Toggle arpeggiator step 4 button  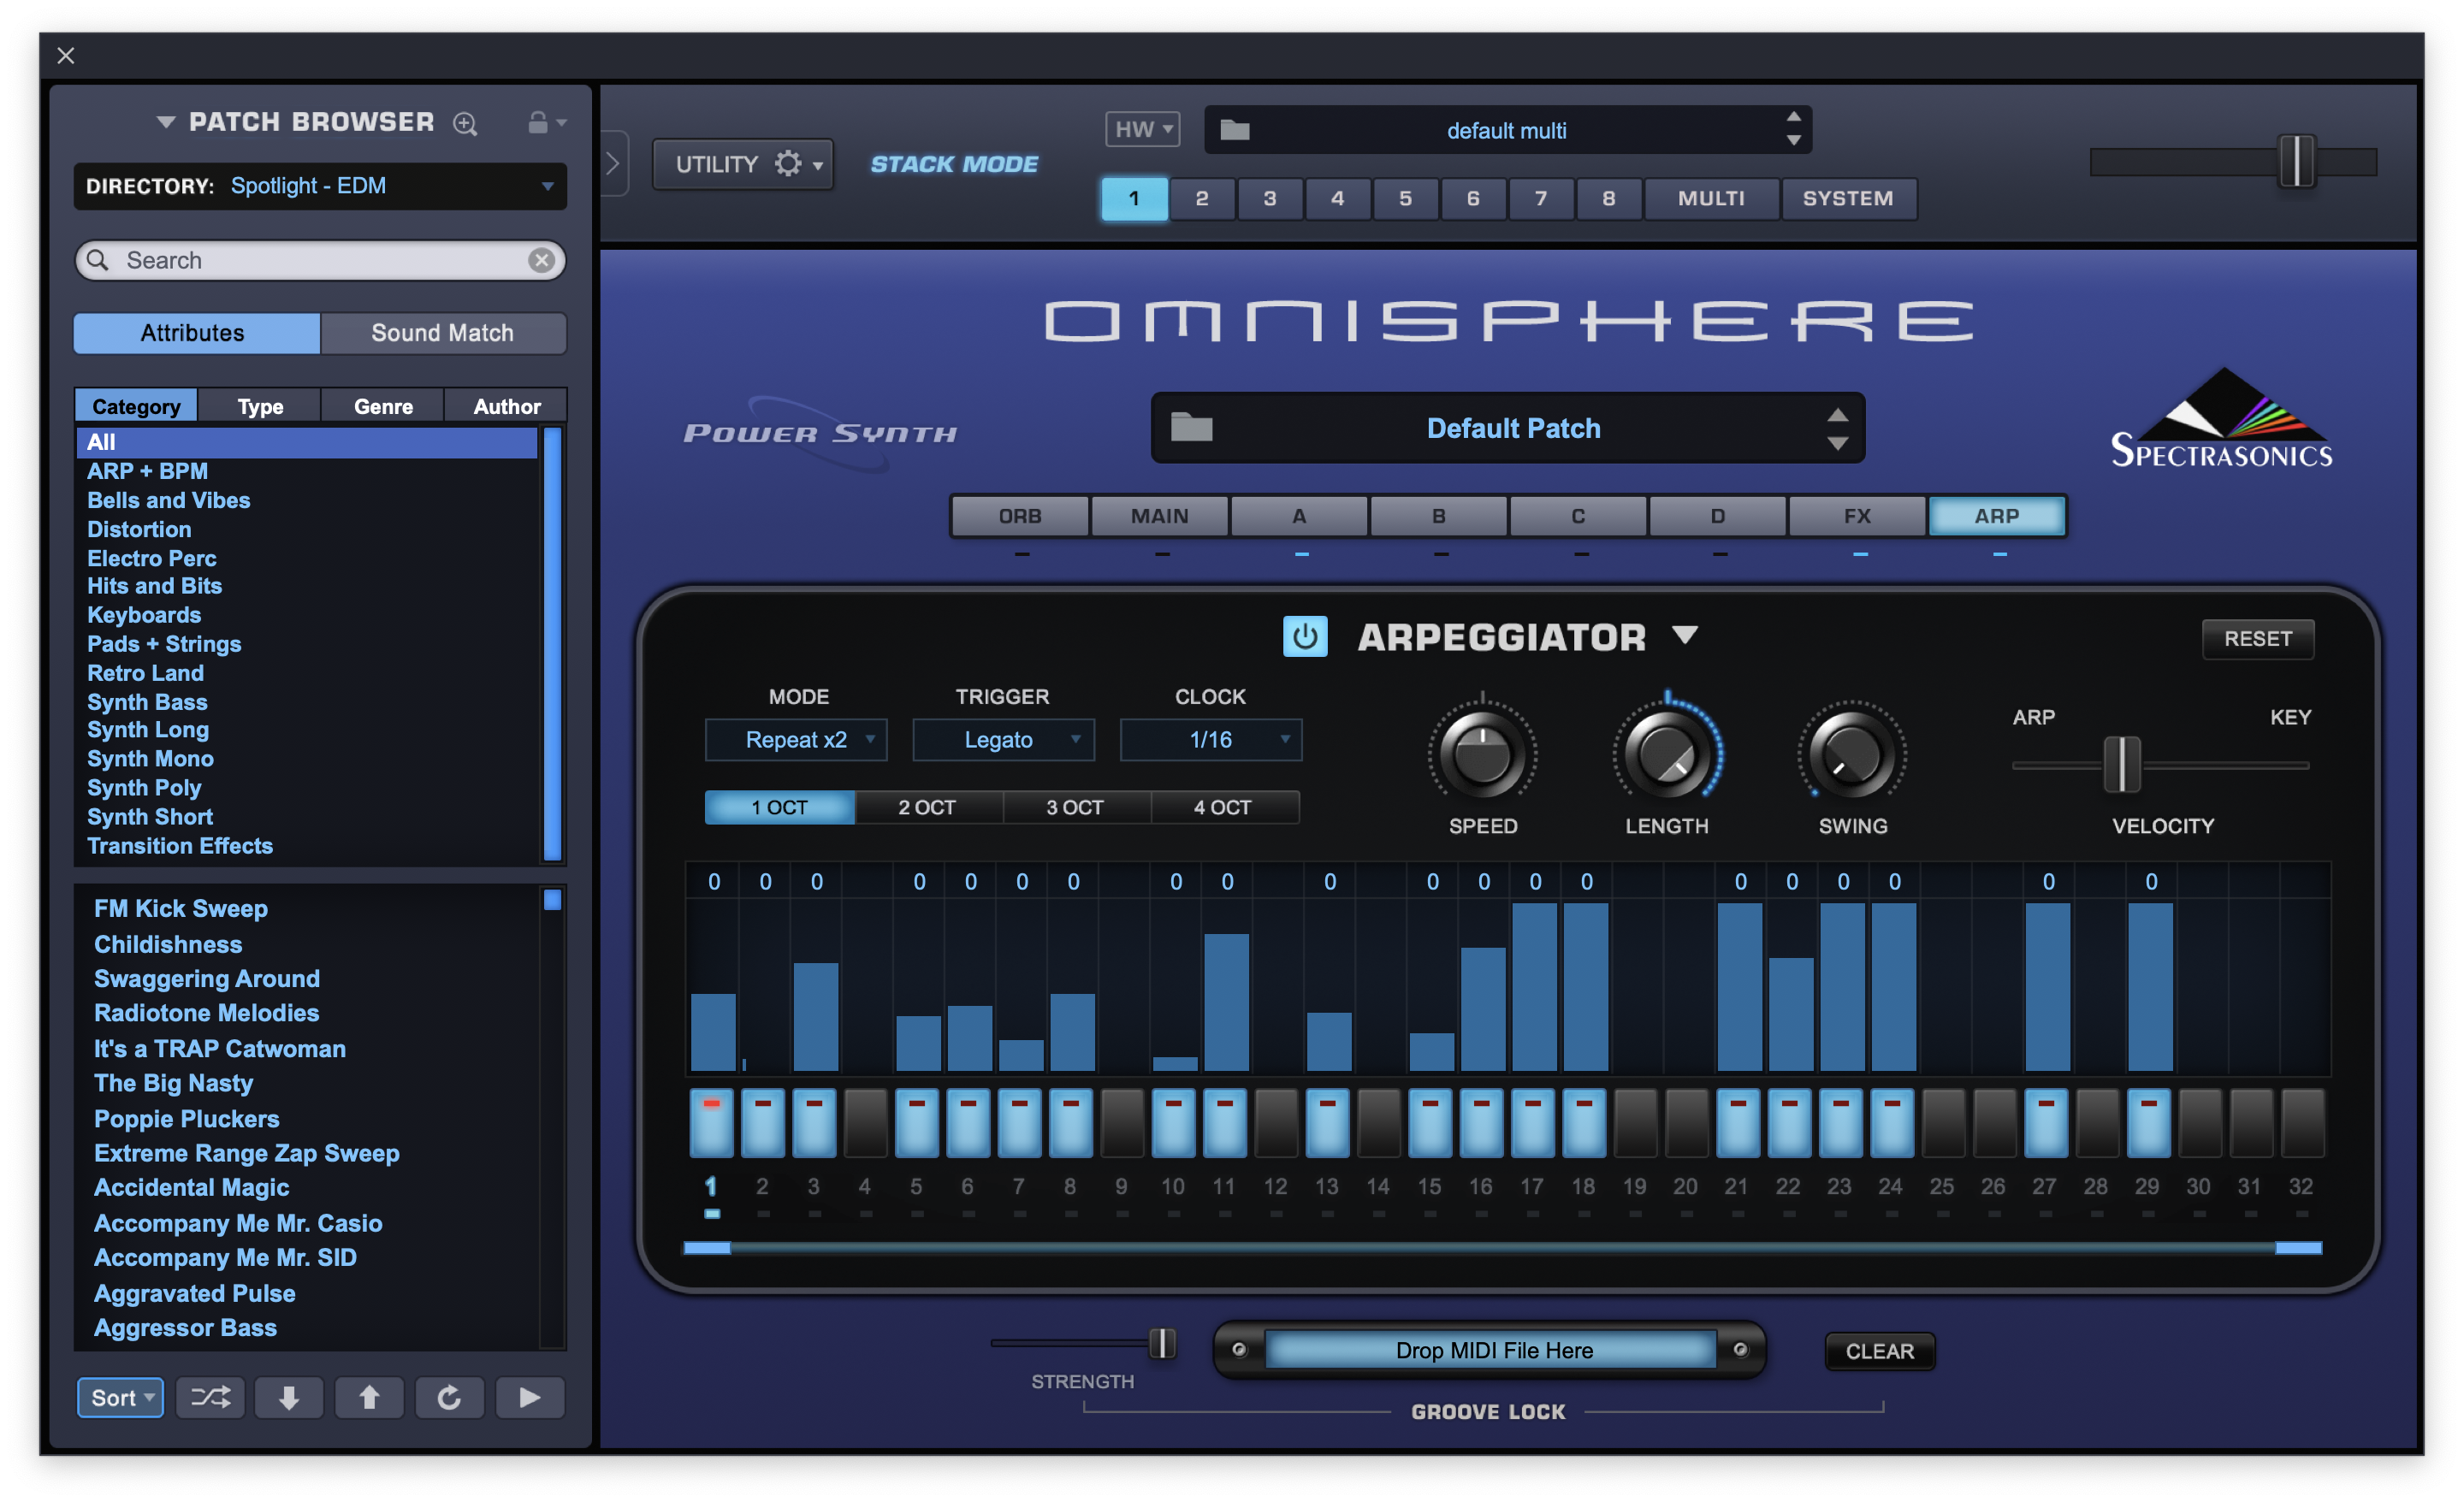pos(865,1124)
